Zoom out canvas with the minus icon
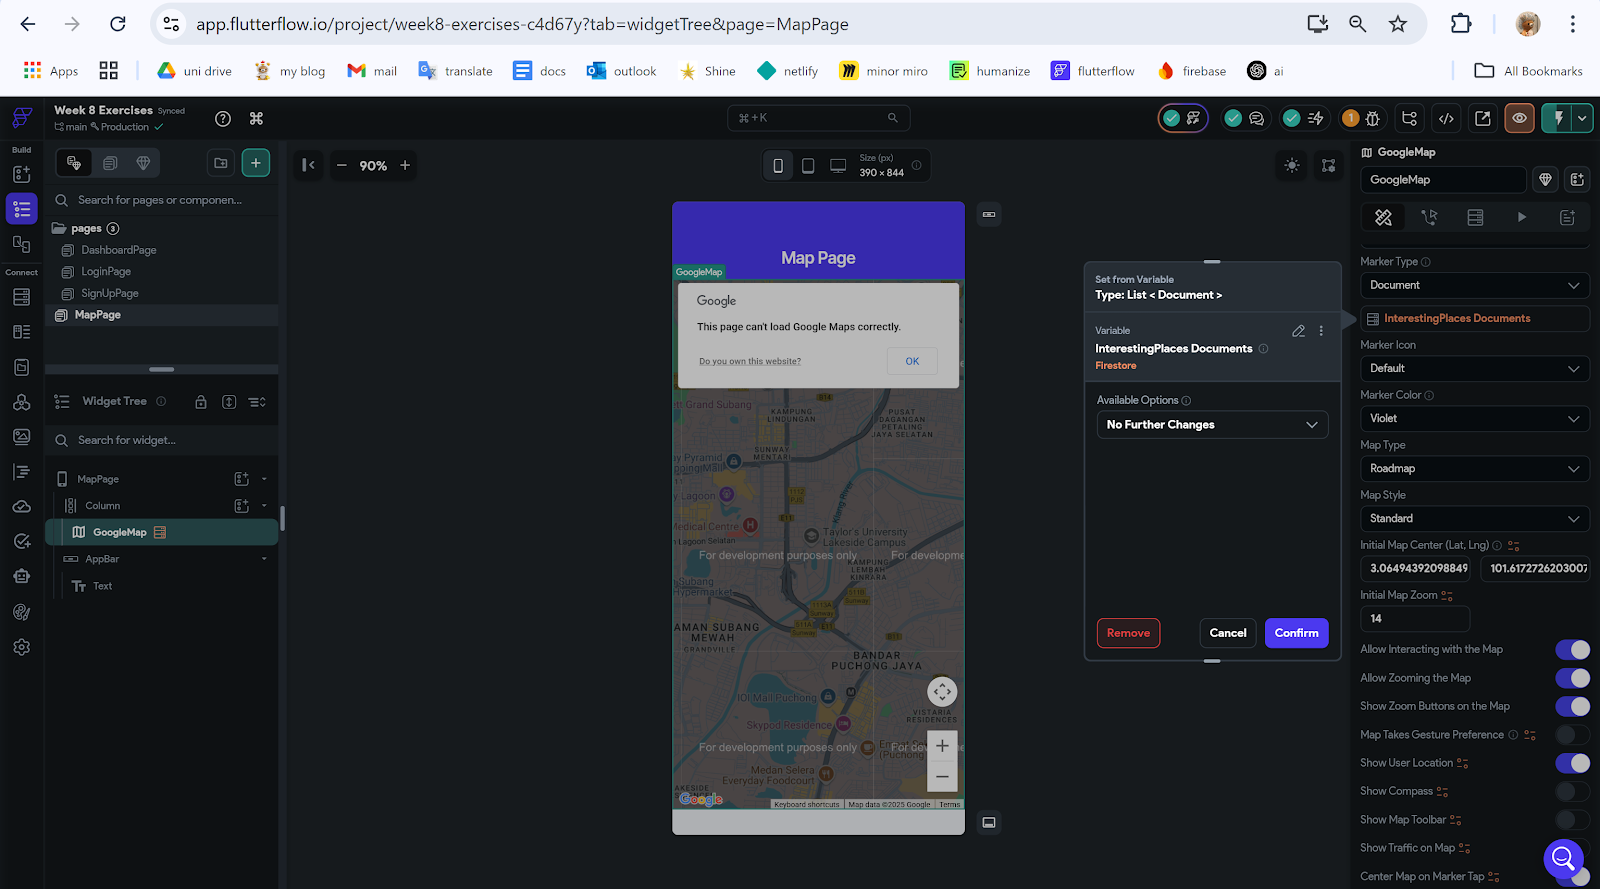 pyautogui.click(x=342, y=165)
